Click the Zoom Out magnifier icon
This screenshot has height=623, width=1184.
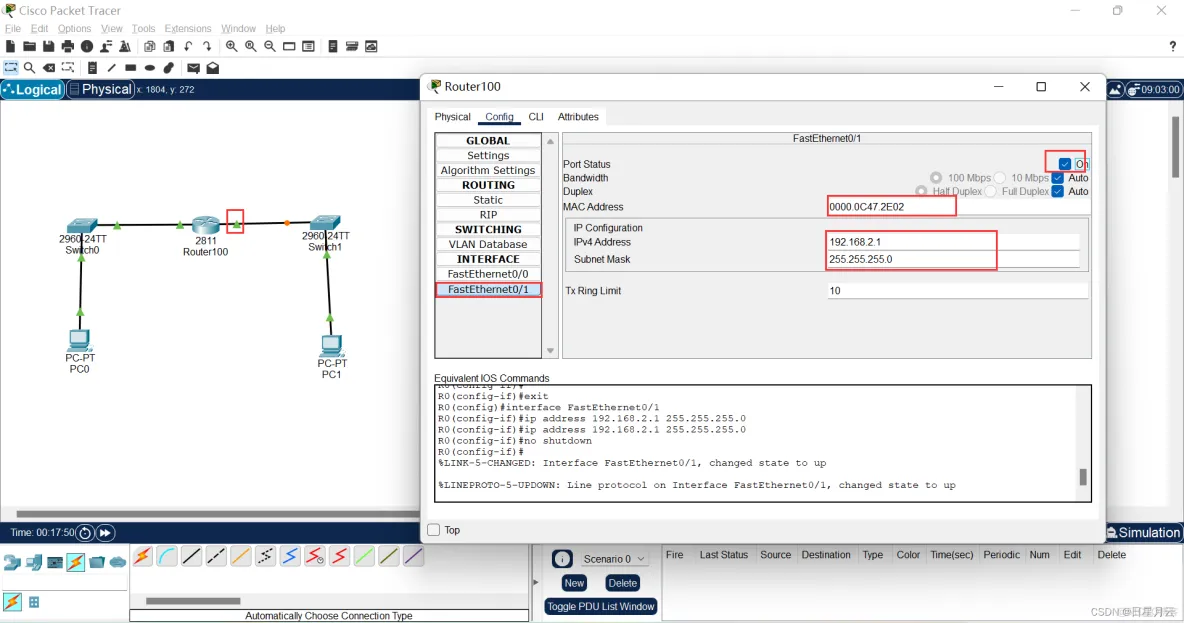[x=270, y=47]
